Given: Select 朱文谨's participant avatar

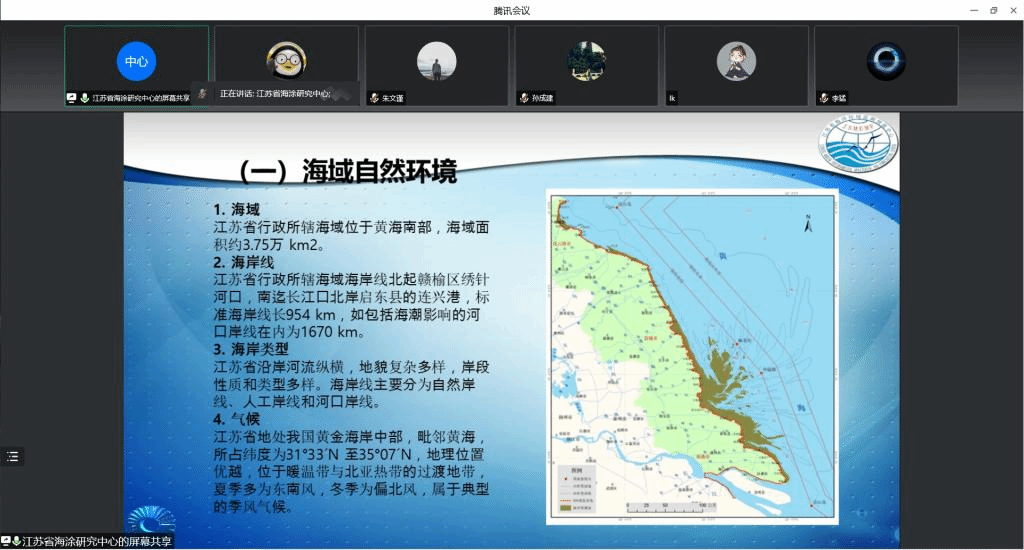Looking at the screenshot, I should (436, 61).
